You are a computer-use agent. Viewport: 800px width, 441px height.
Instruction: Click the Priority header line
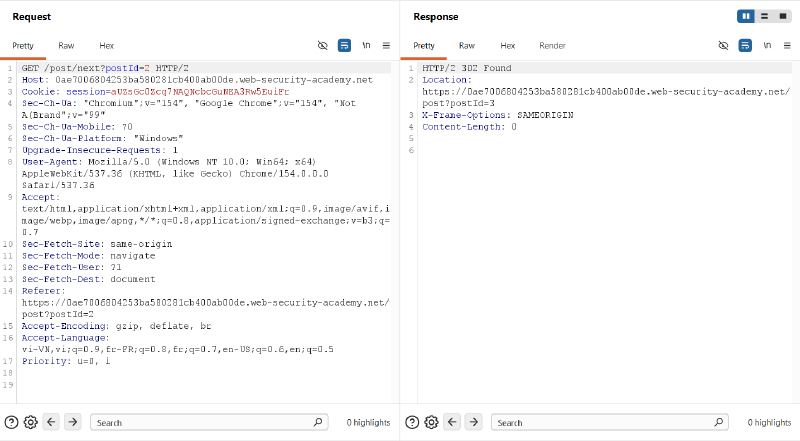tap(66, 361)
